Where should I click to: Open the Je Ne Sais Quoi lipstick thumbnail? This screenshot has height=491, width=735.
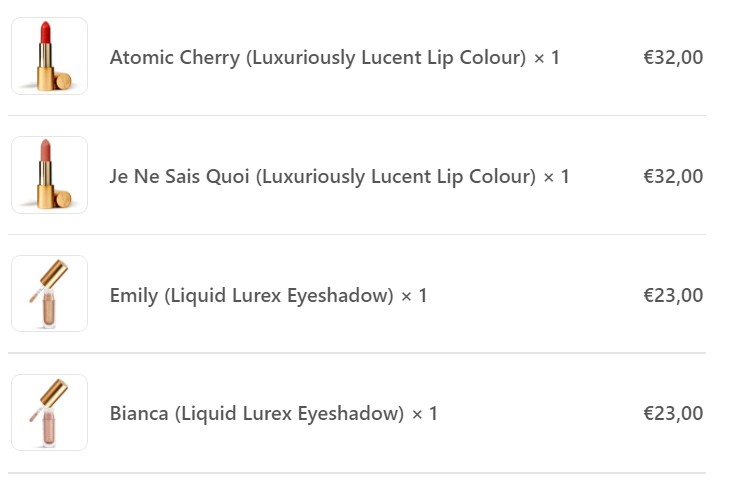point(49,175)
